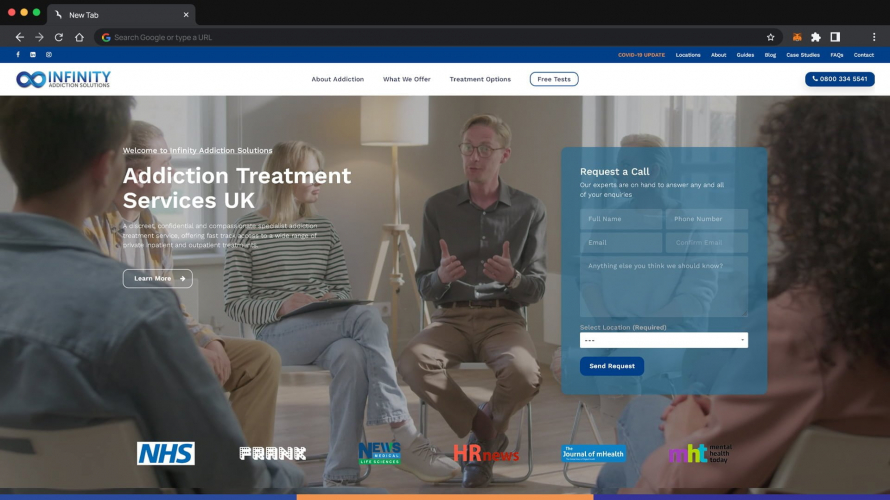This screenshot has width=890, height=500.
Task: Click the Phone Number field
Action: pyautogui.click(x=707, y=219)
